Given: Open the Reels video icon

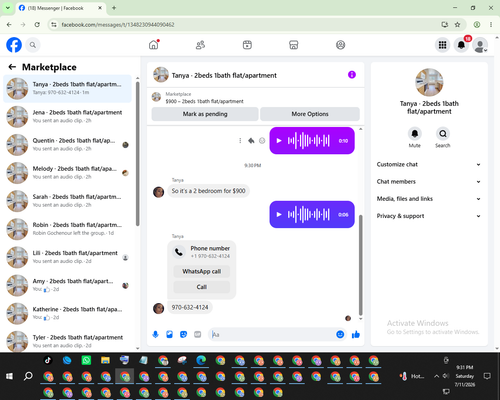Looking at the screenshot, I should click(x=247, y=45).
